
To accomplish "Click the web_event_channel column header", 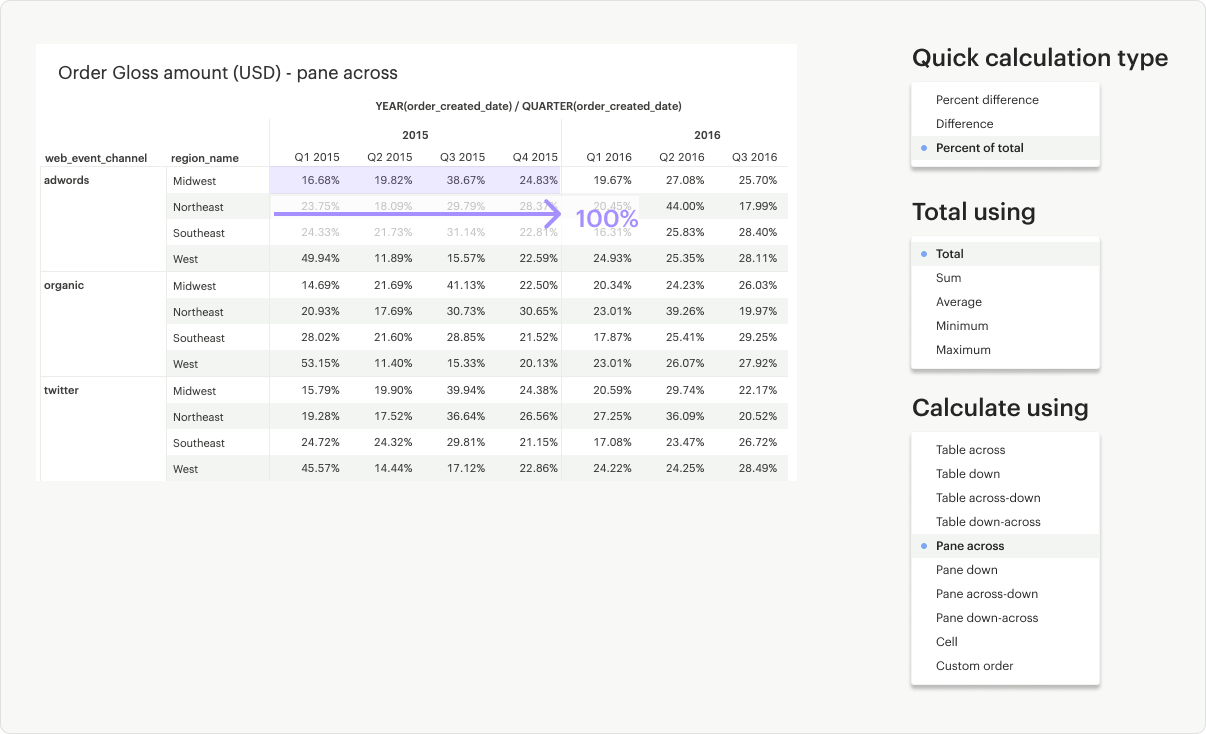I will 96,158.
